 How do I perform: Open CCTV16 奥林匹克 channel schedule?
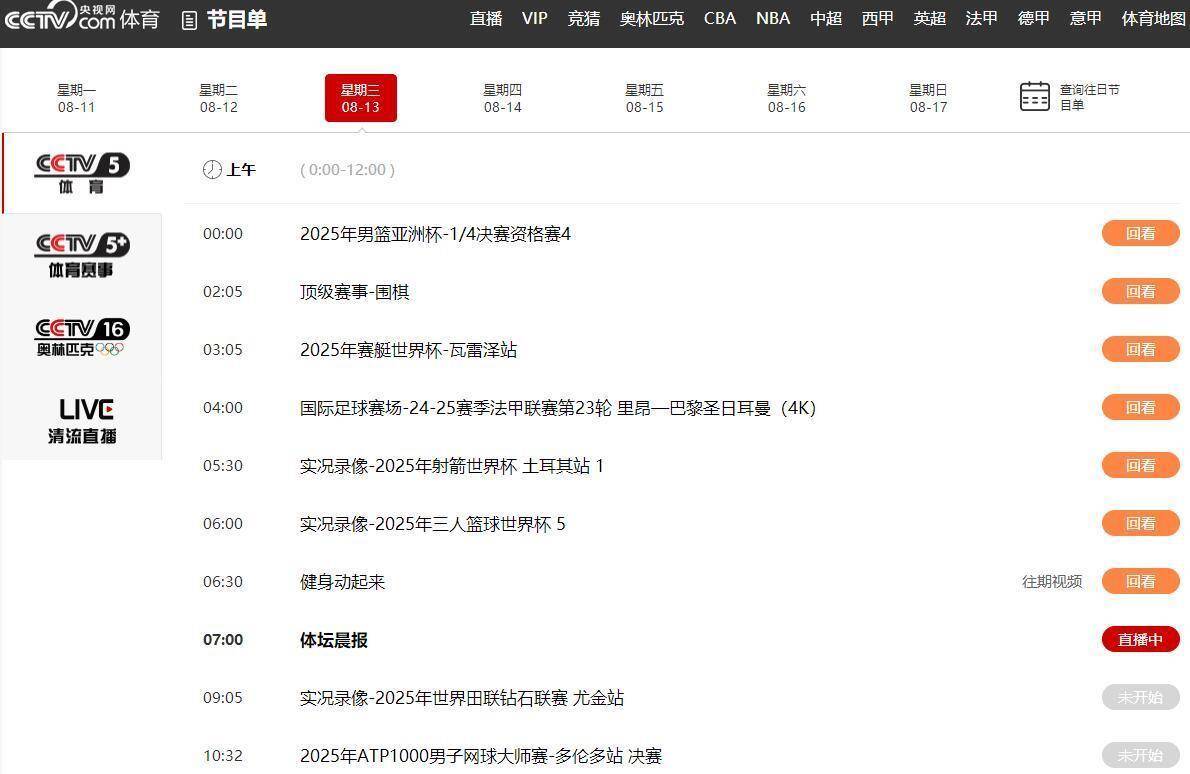(81, 337)
